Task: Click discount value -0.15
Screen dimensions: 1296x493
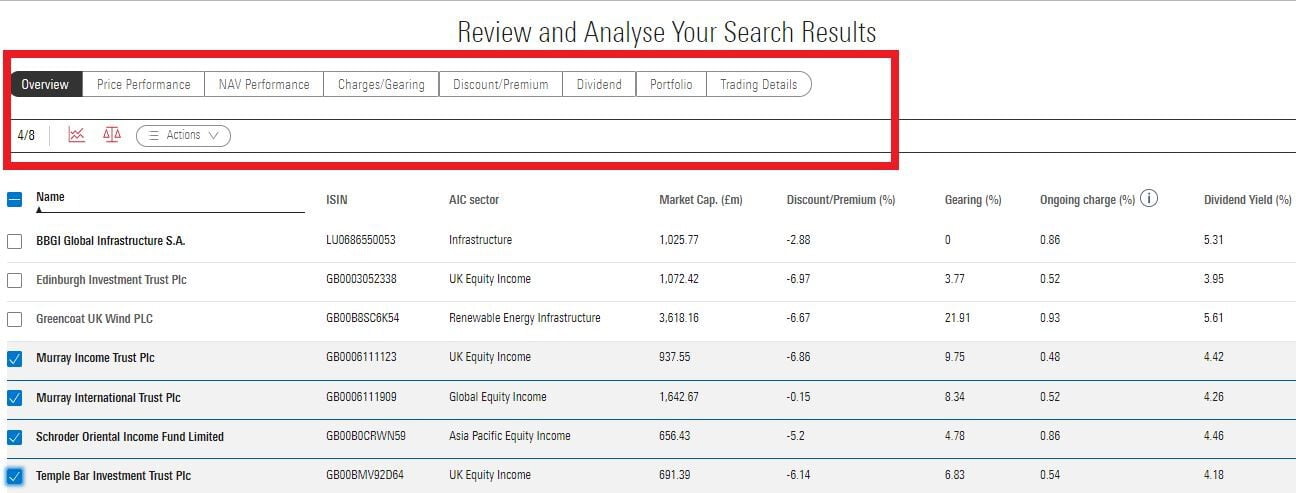Action: pos(798,397)
